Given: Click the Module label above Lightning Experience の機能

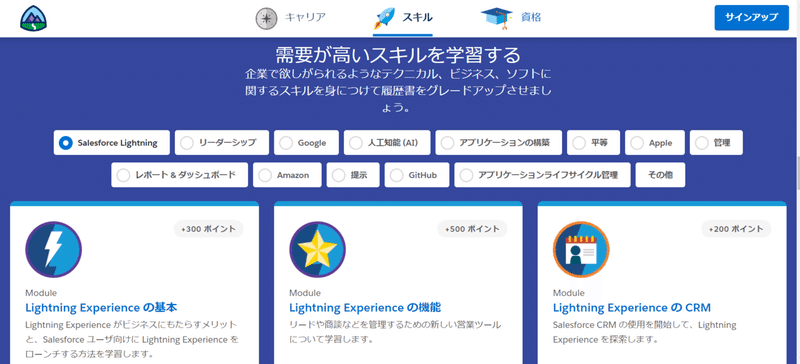Looking at the screenshot, I should pyautogui.click(x=305, y=293).
